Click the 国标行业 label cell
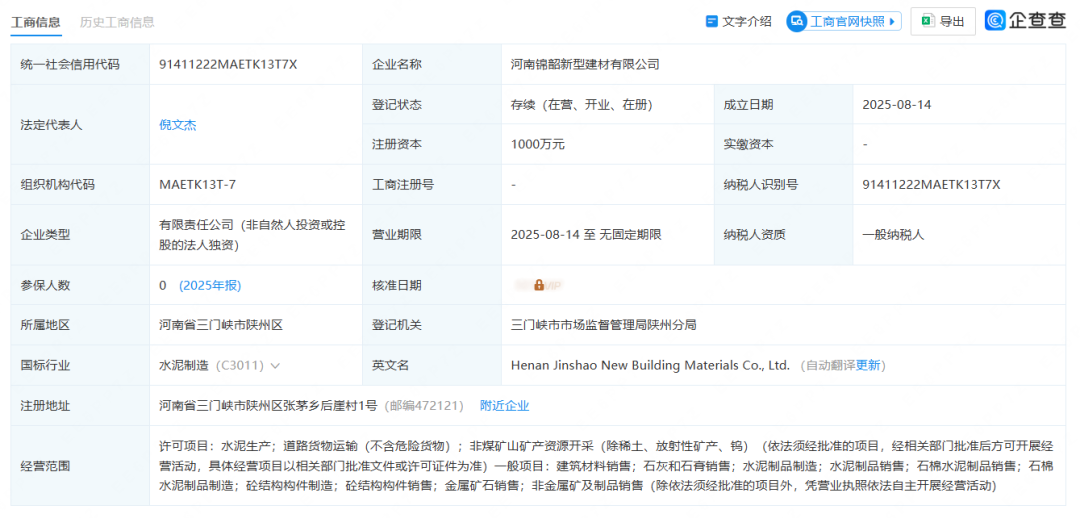The width and height of the screenshot is (1080, 518). pyautogui.click(x=80, y=366)
